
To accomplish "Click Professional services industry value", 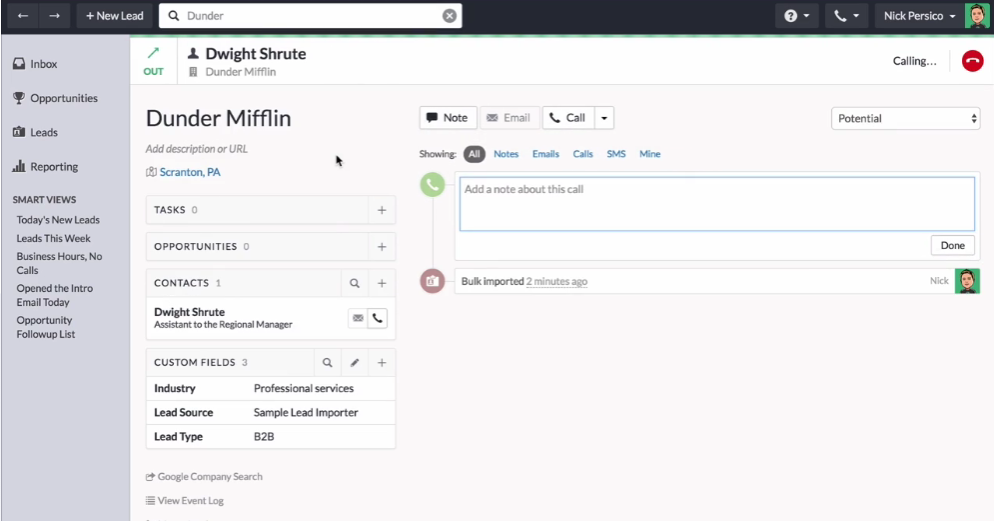I will click(x=304, y=389).
